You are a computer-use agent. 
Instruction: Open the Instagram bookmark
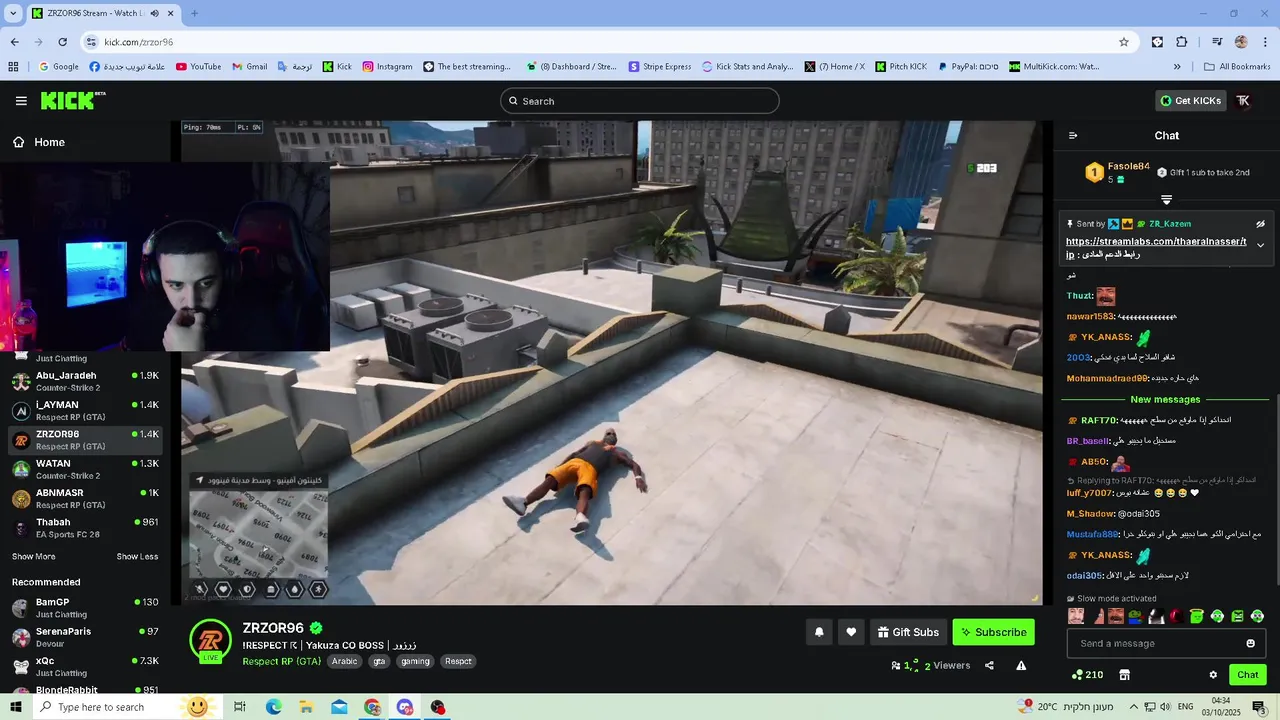[x=387, y=67]
